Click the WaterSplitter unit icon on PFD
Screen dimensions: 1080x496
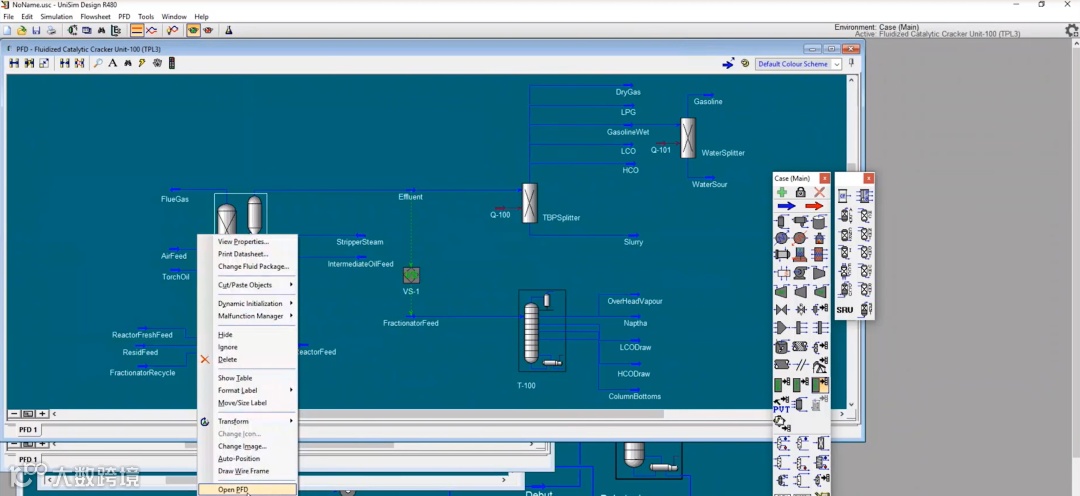687,138
